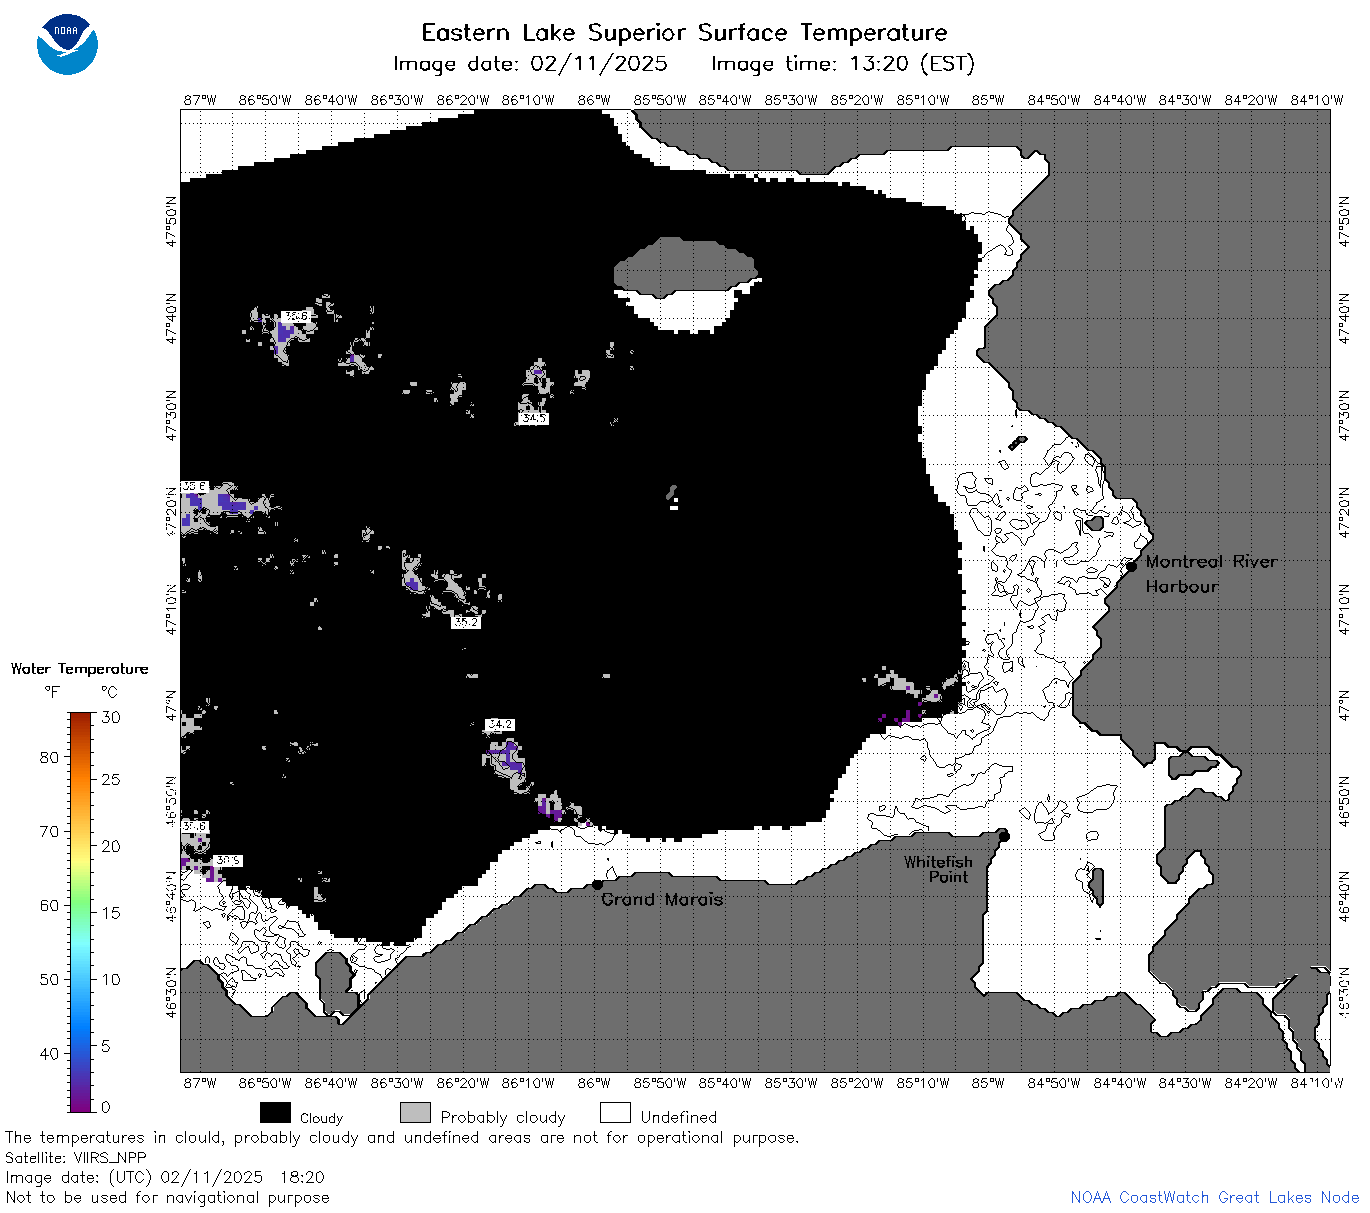Click the white Undefined legend swatch
Screen dimensions: 1370x1213
[615, 1113]
